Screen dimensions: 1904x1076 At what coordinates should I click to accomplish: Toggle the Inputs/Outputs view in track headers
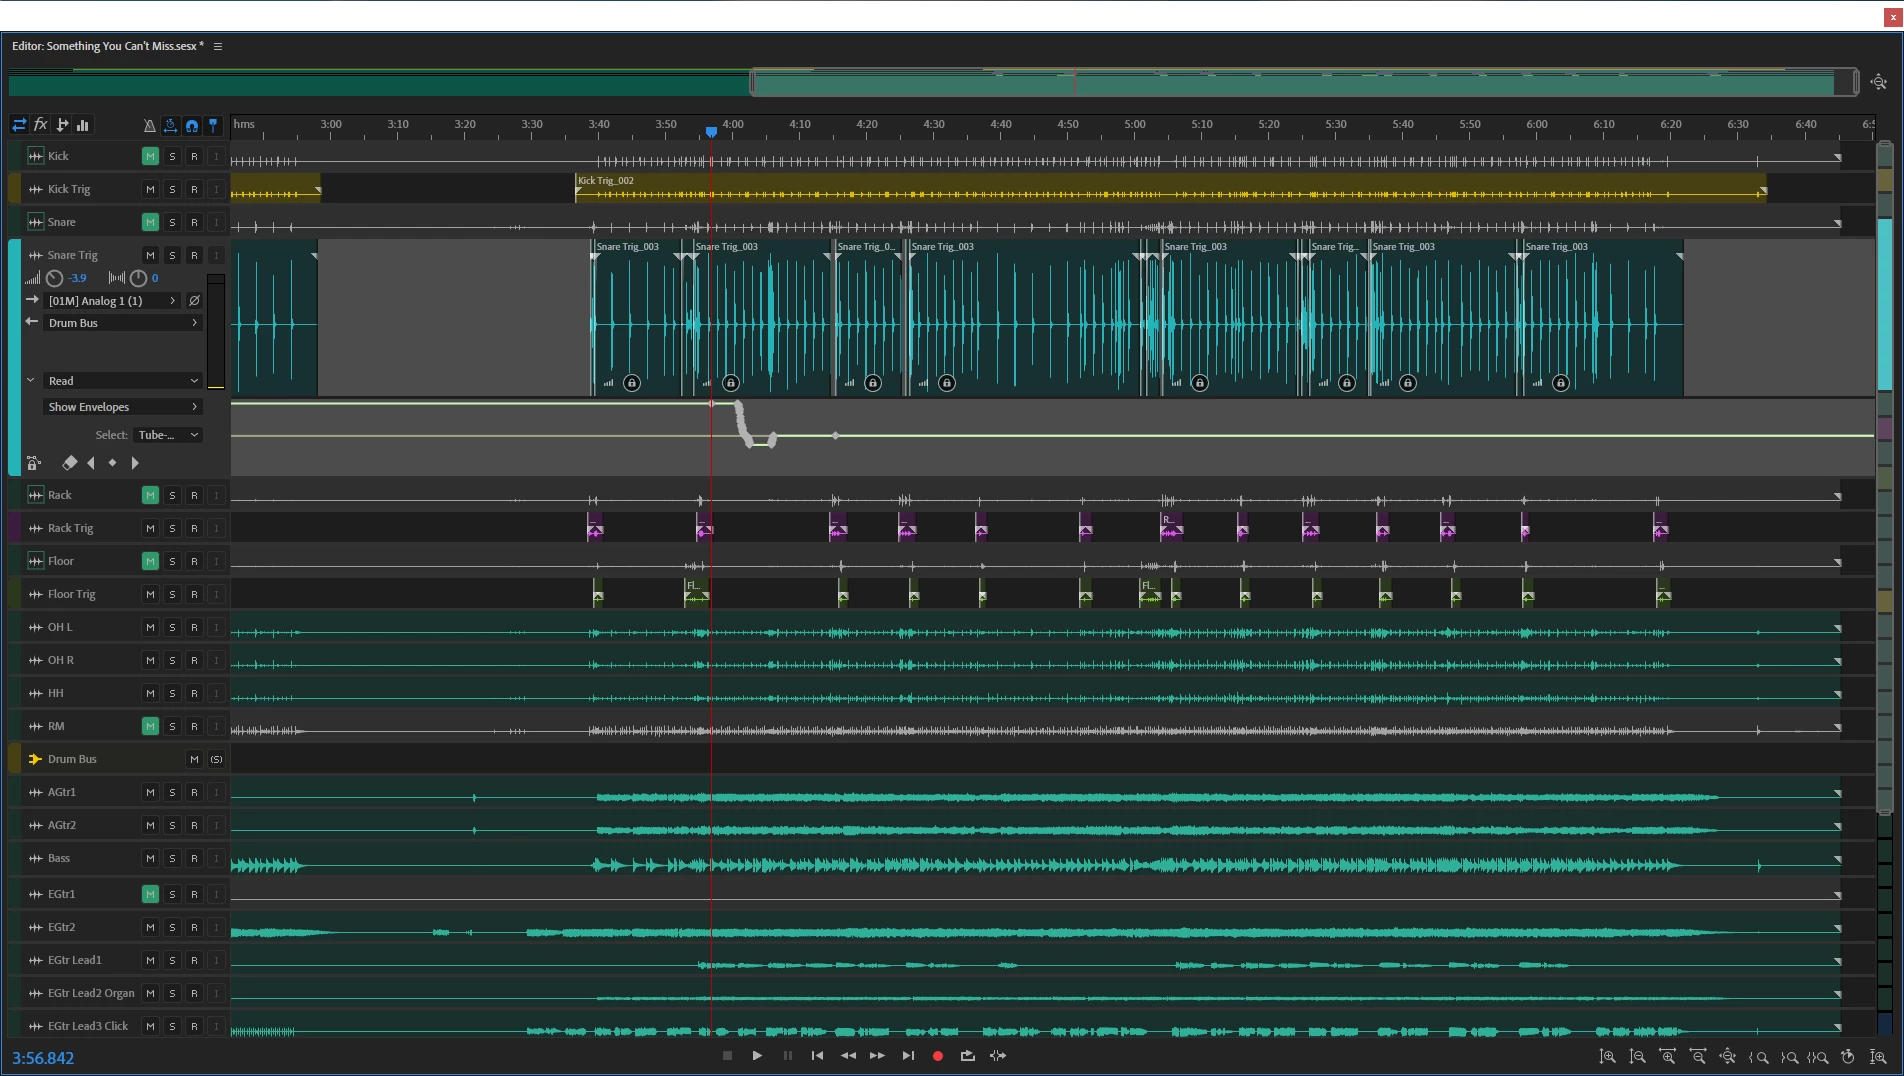tap(19, 125)
